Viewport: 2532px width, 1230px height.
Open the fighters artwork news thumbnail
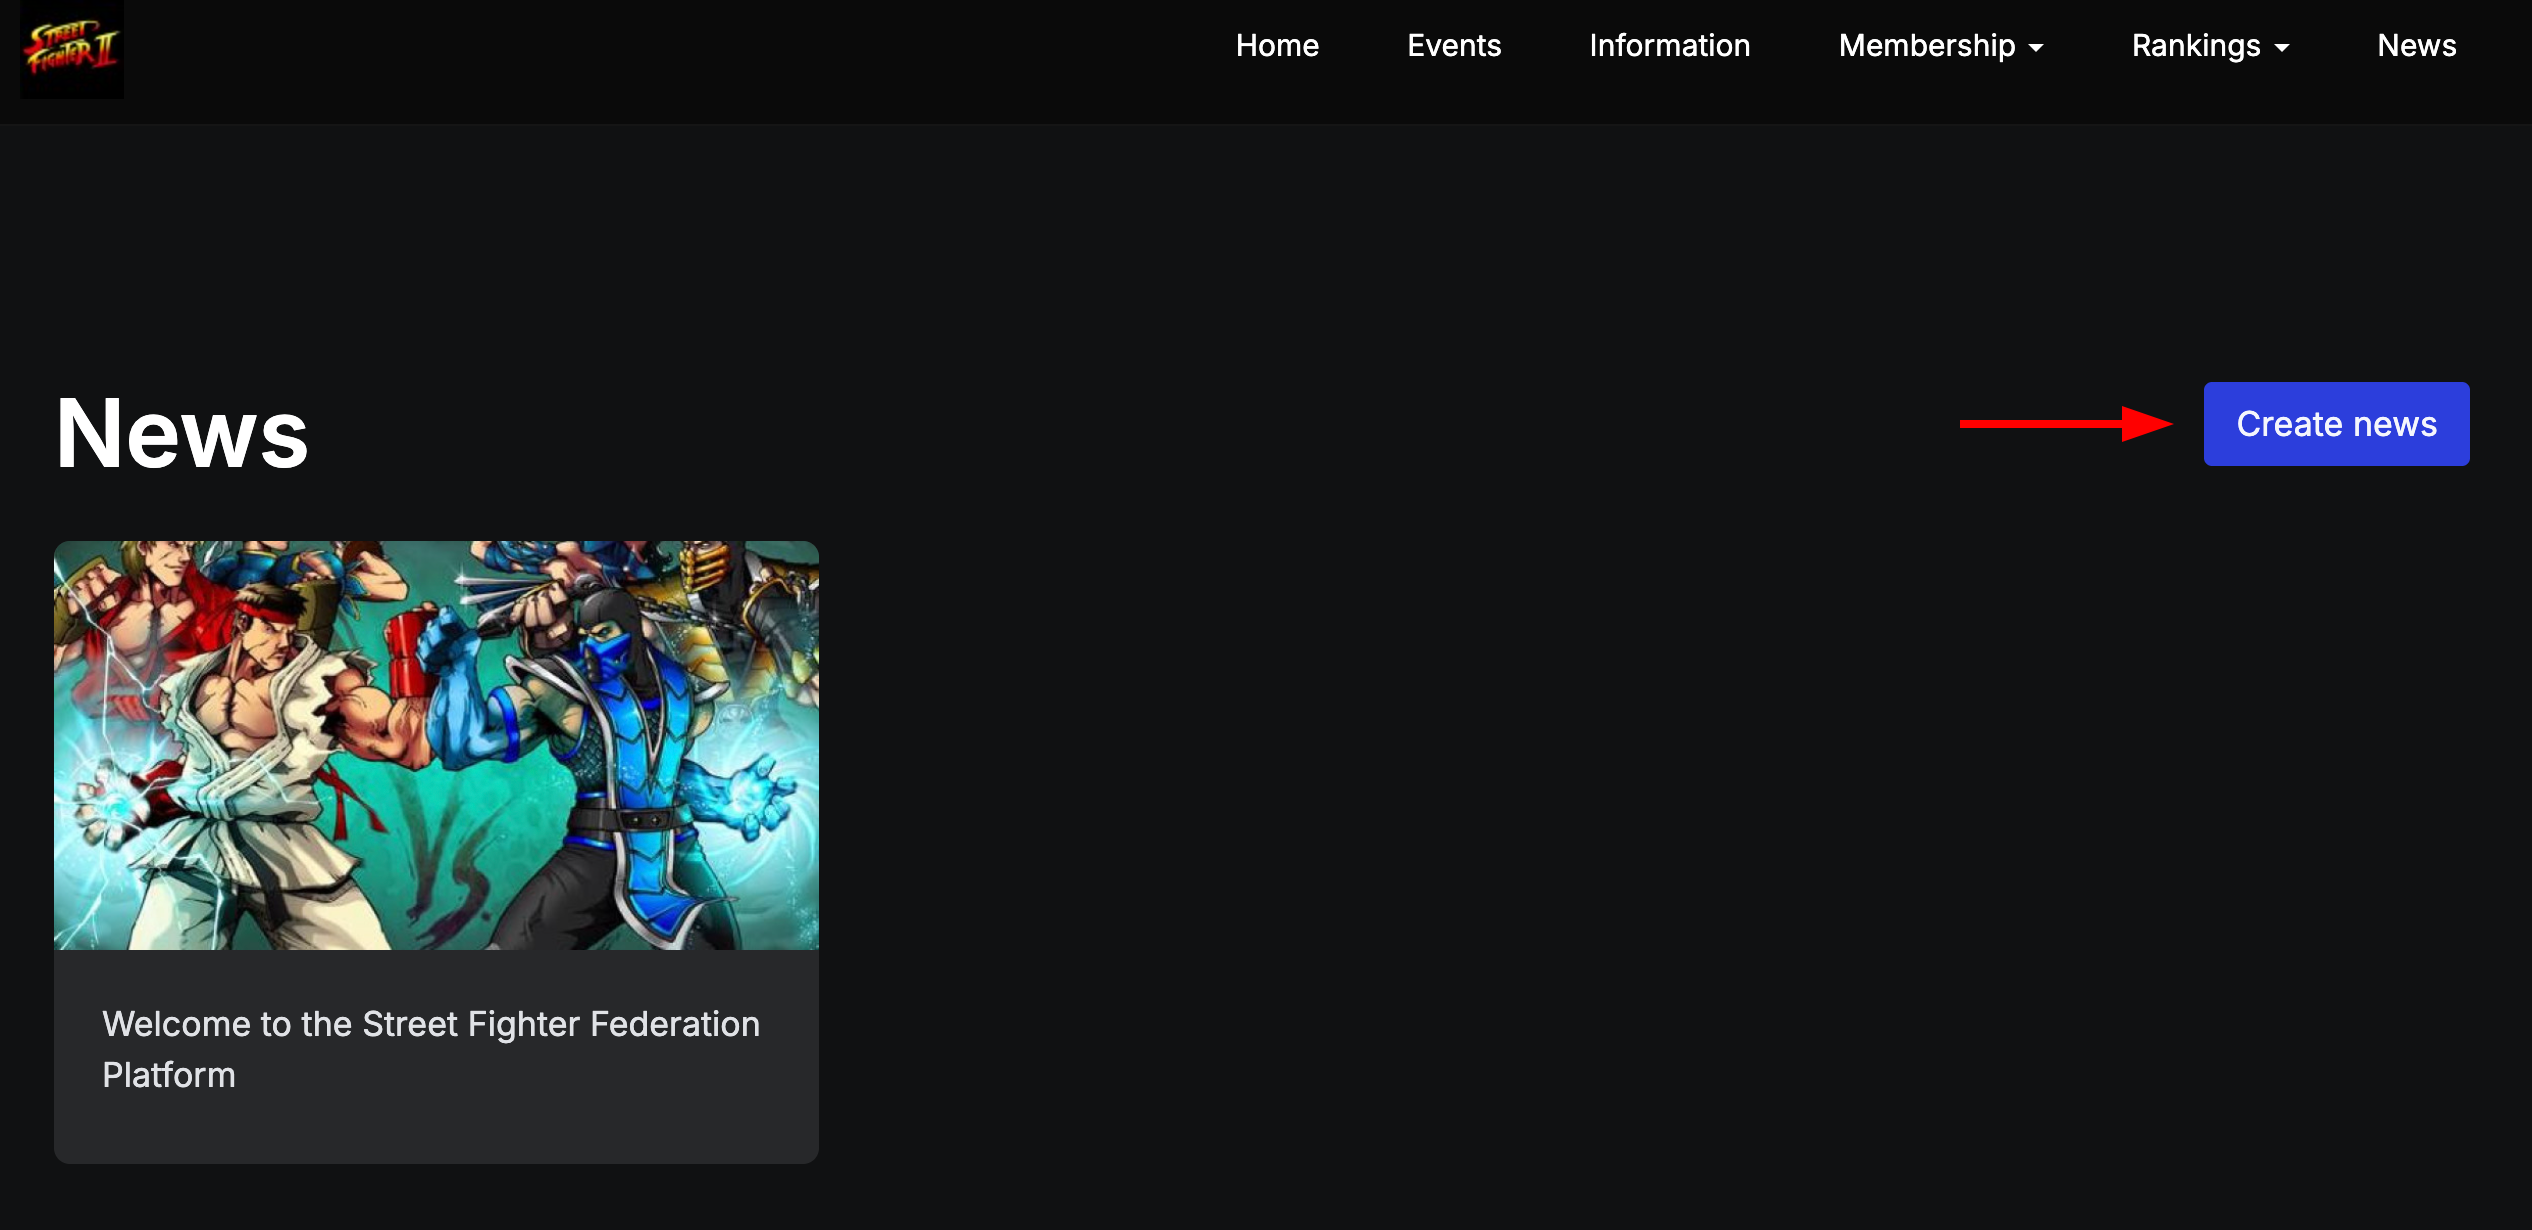tap(436, 745)
